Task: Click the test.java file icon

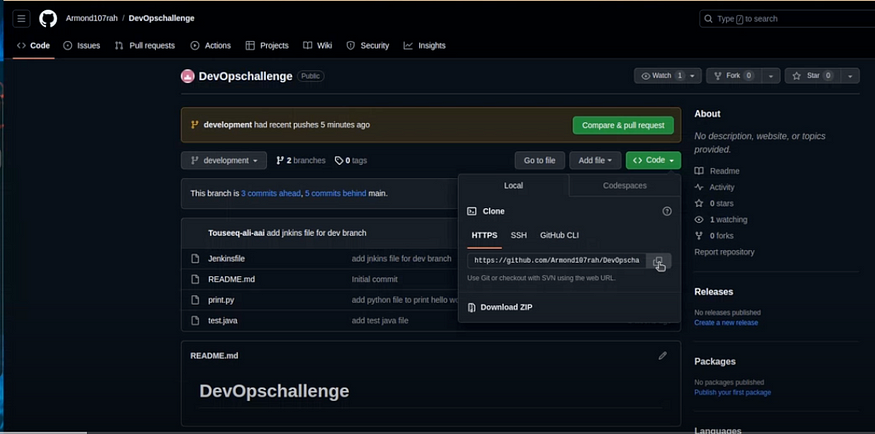Action: tap(195, 321)
